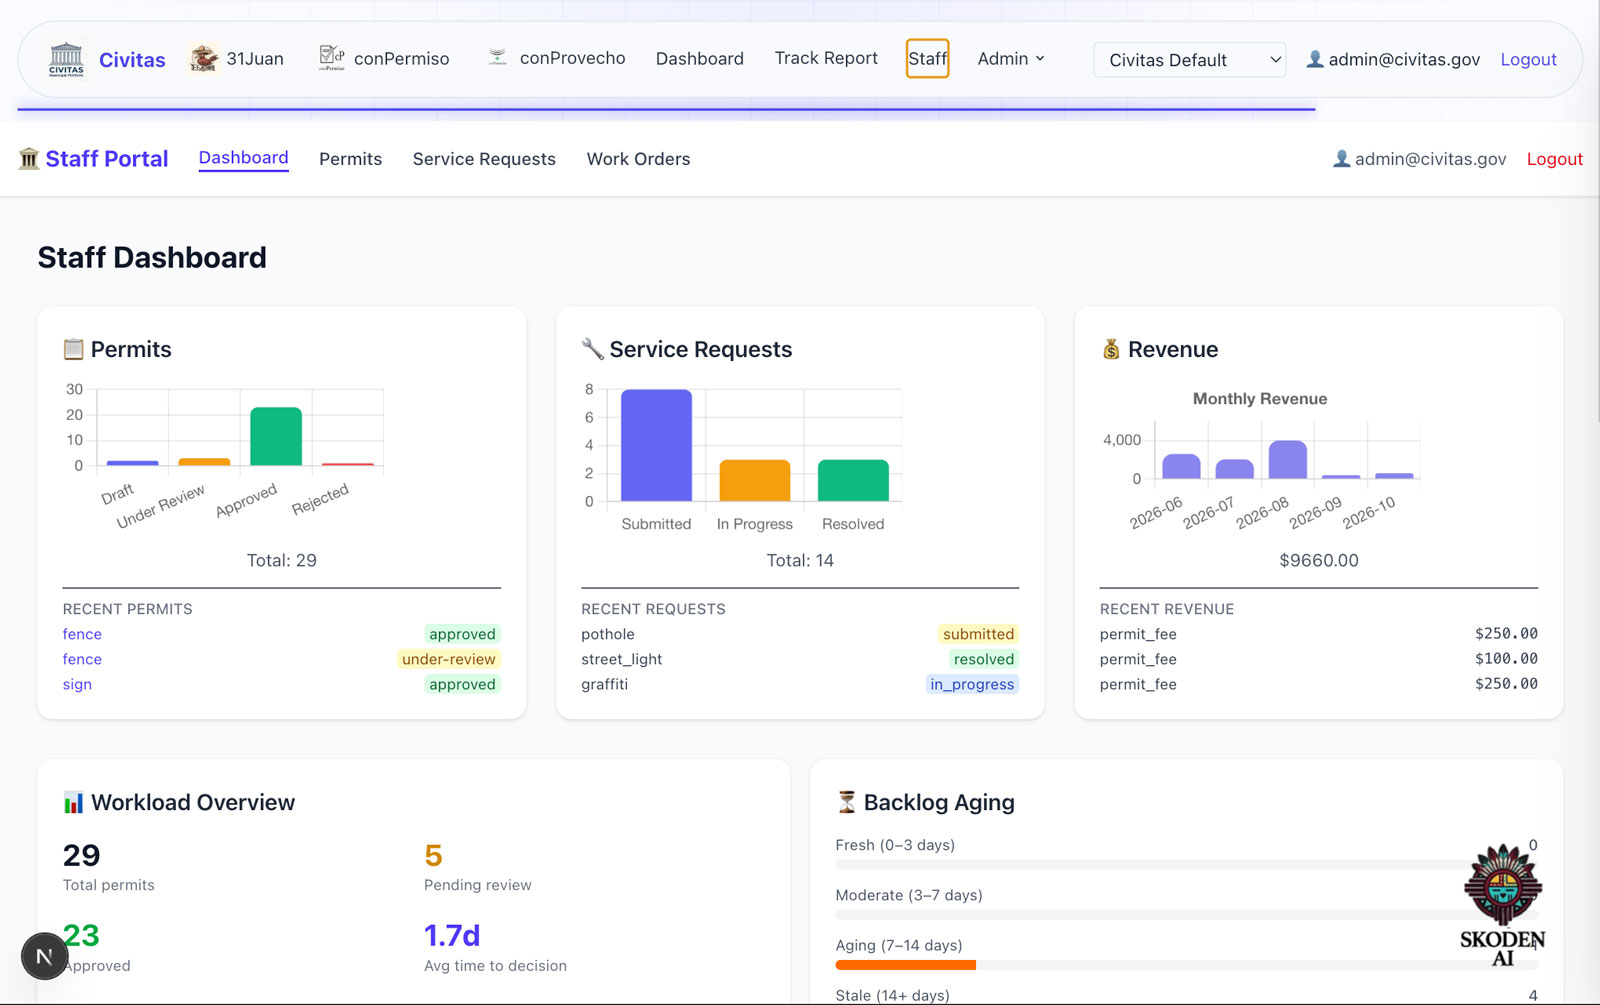Click the clipboard icon beside Permits heading

pos(73,349)
